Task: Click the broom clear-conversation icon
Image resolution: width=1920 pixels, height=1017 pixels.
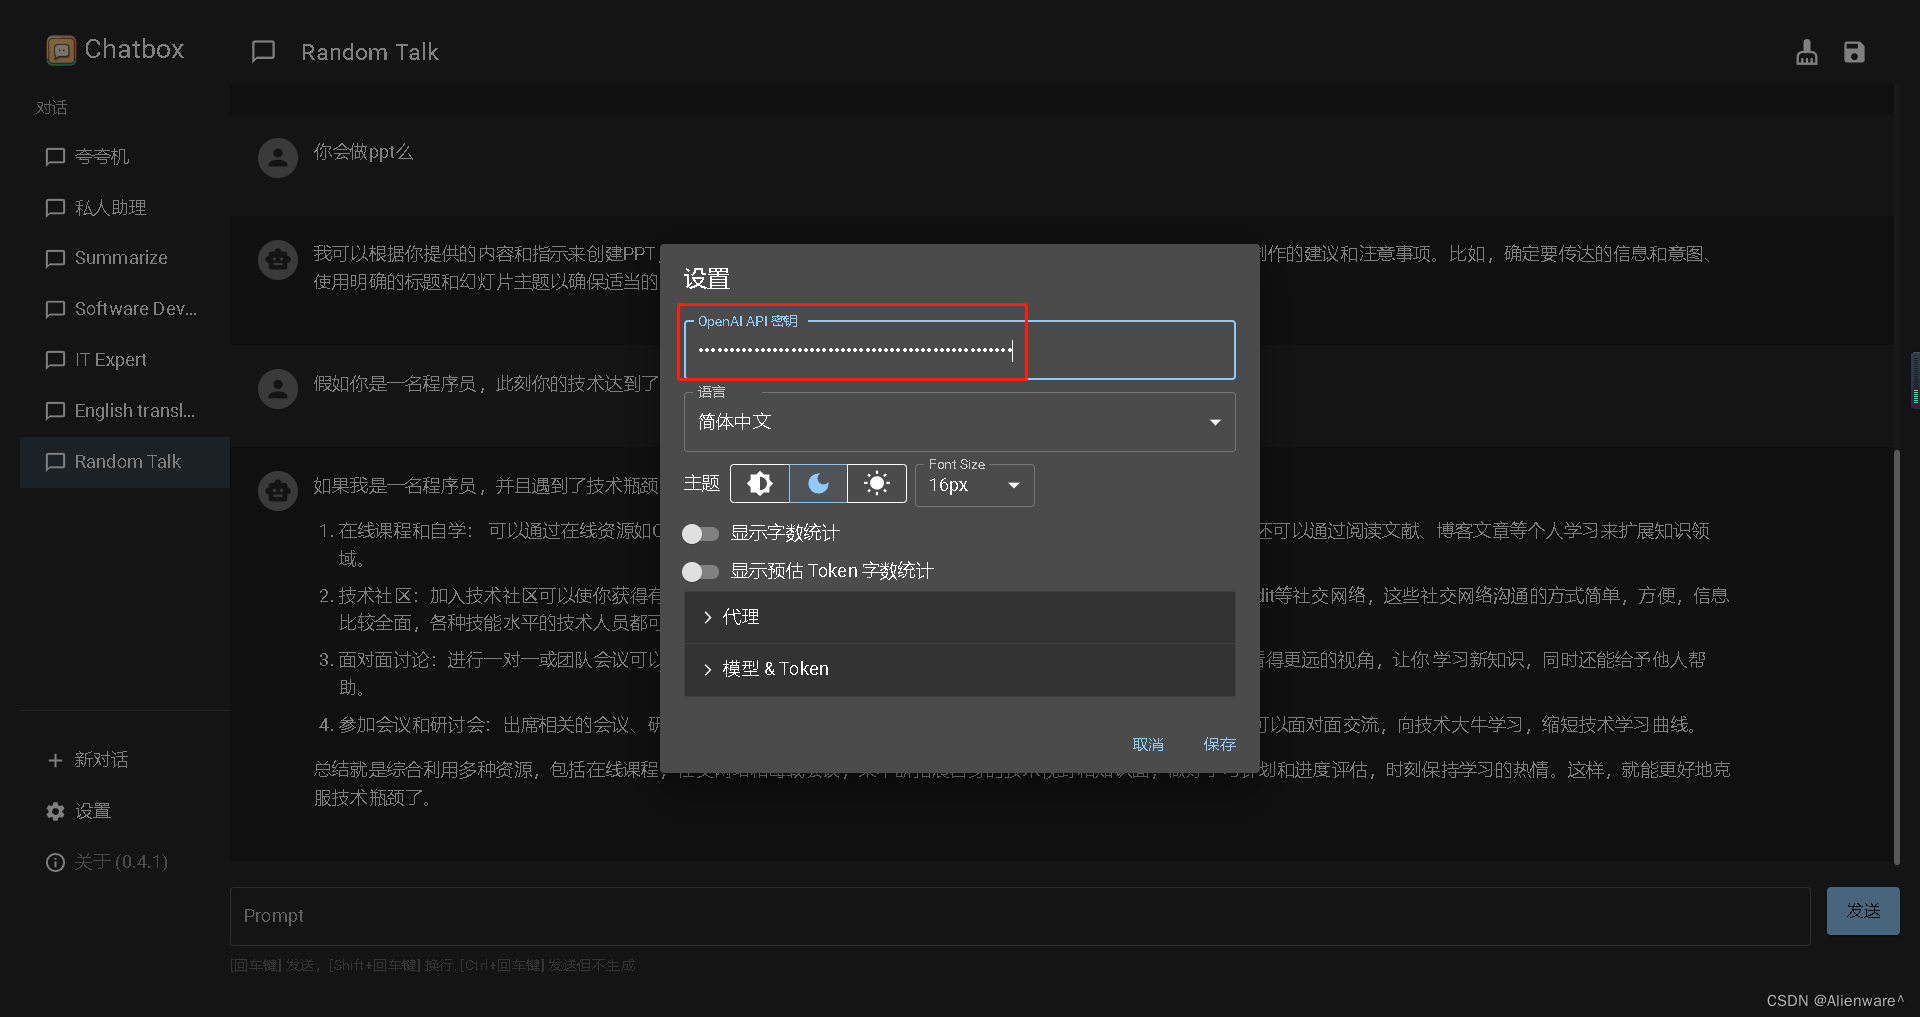Action: pyautogui.click(x=1806, y=52)
